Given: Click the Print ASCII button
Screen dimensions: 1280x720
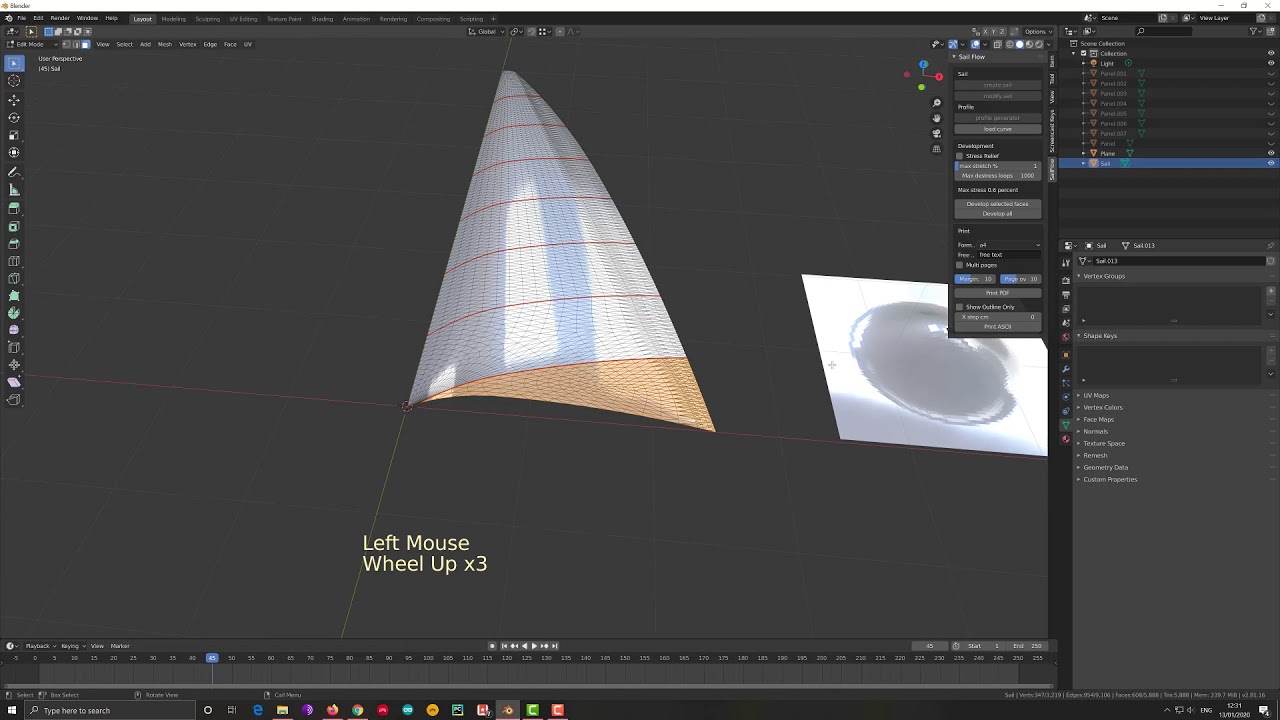Looking at the screenshot, I should 998,326.
